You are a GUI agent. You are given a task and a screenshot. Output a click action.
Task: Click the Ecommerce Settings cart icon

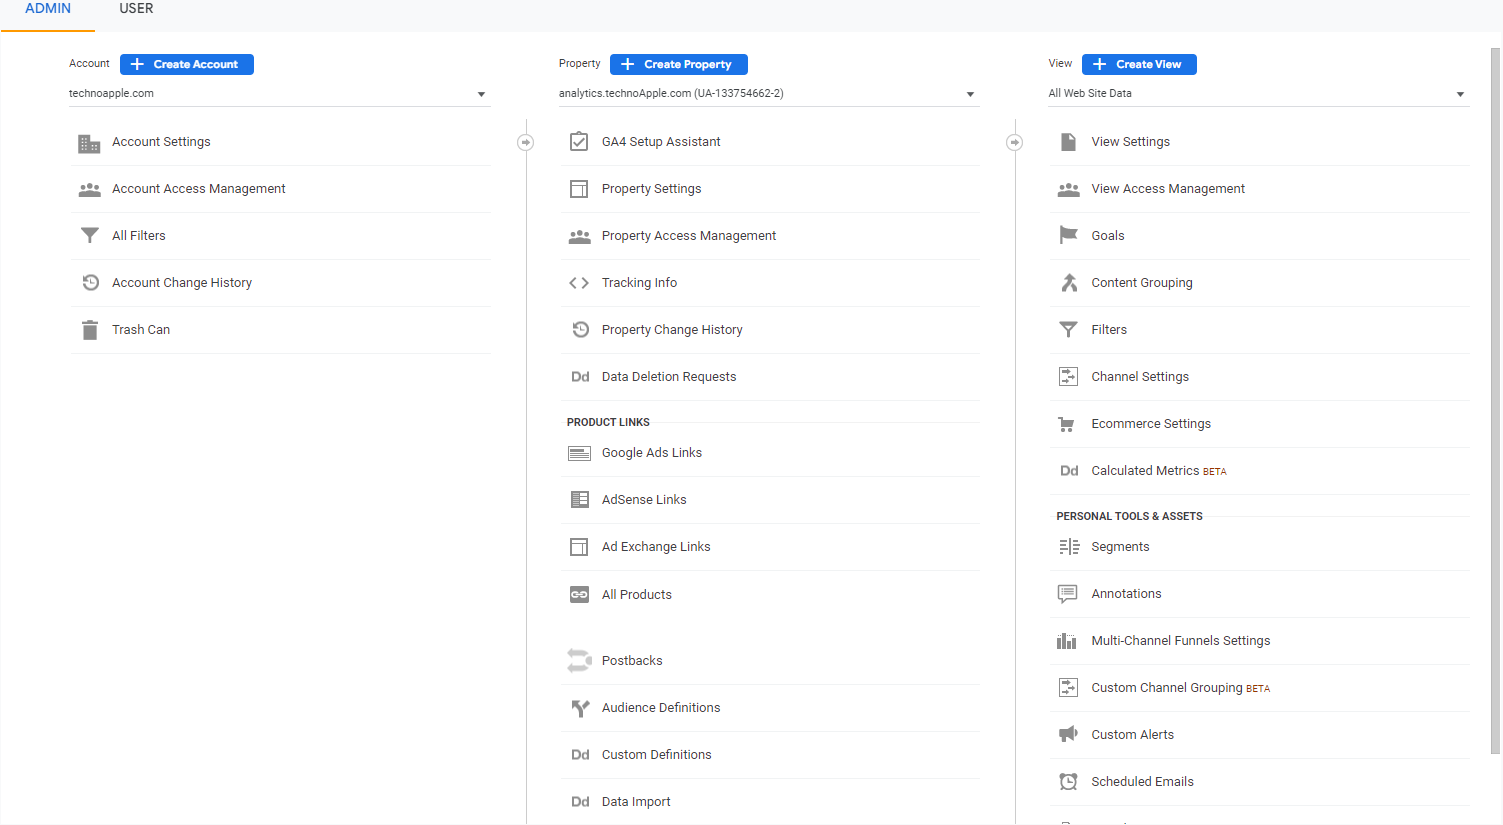(x=1068, y=424)
